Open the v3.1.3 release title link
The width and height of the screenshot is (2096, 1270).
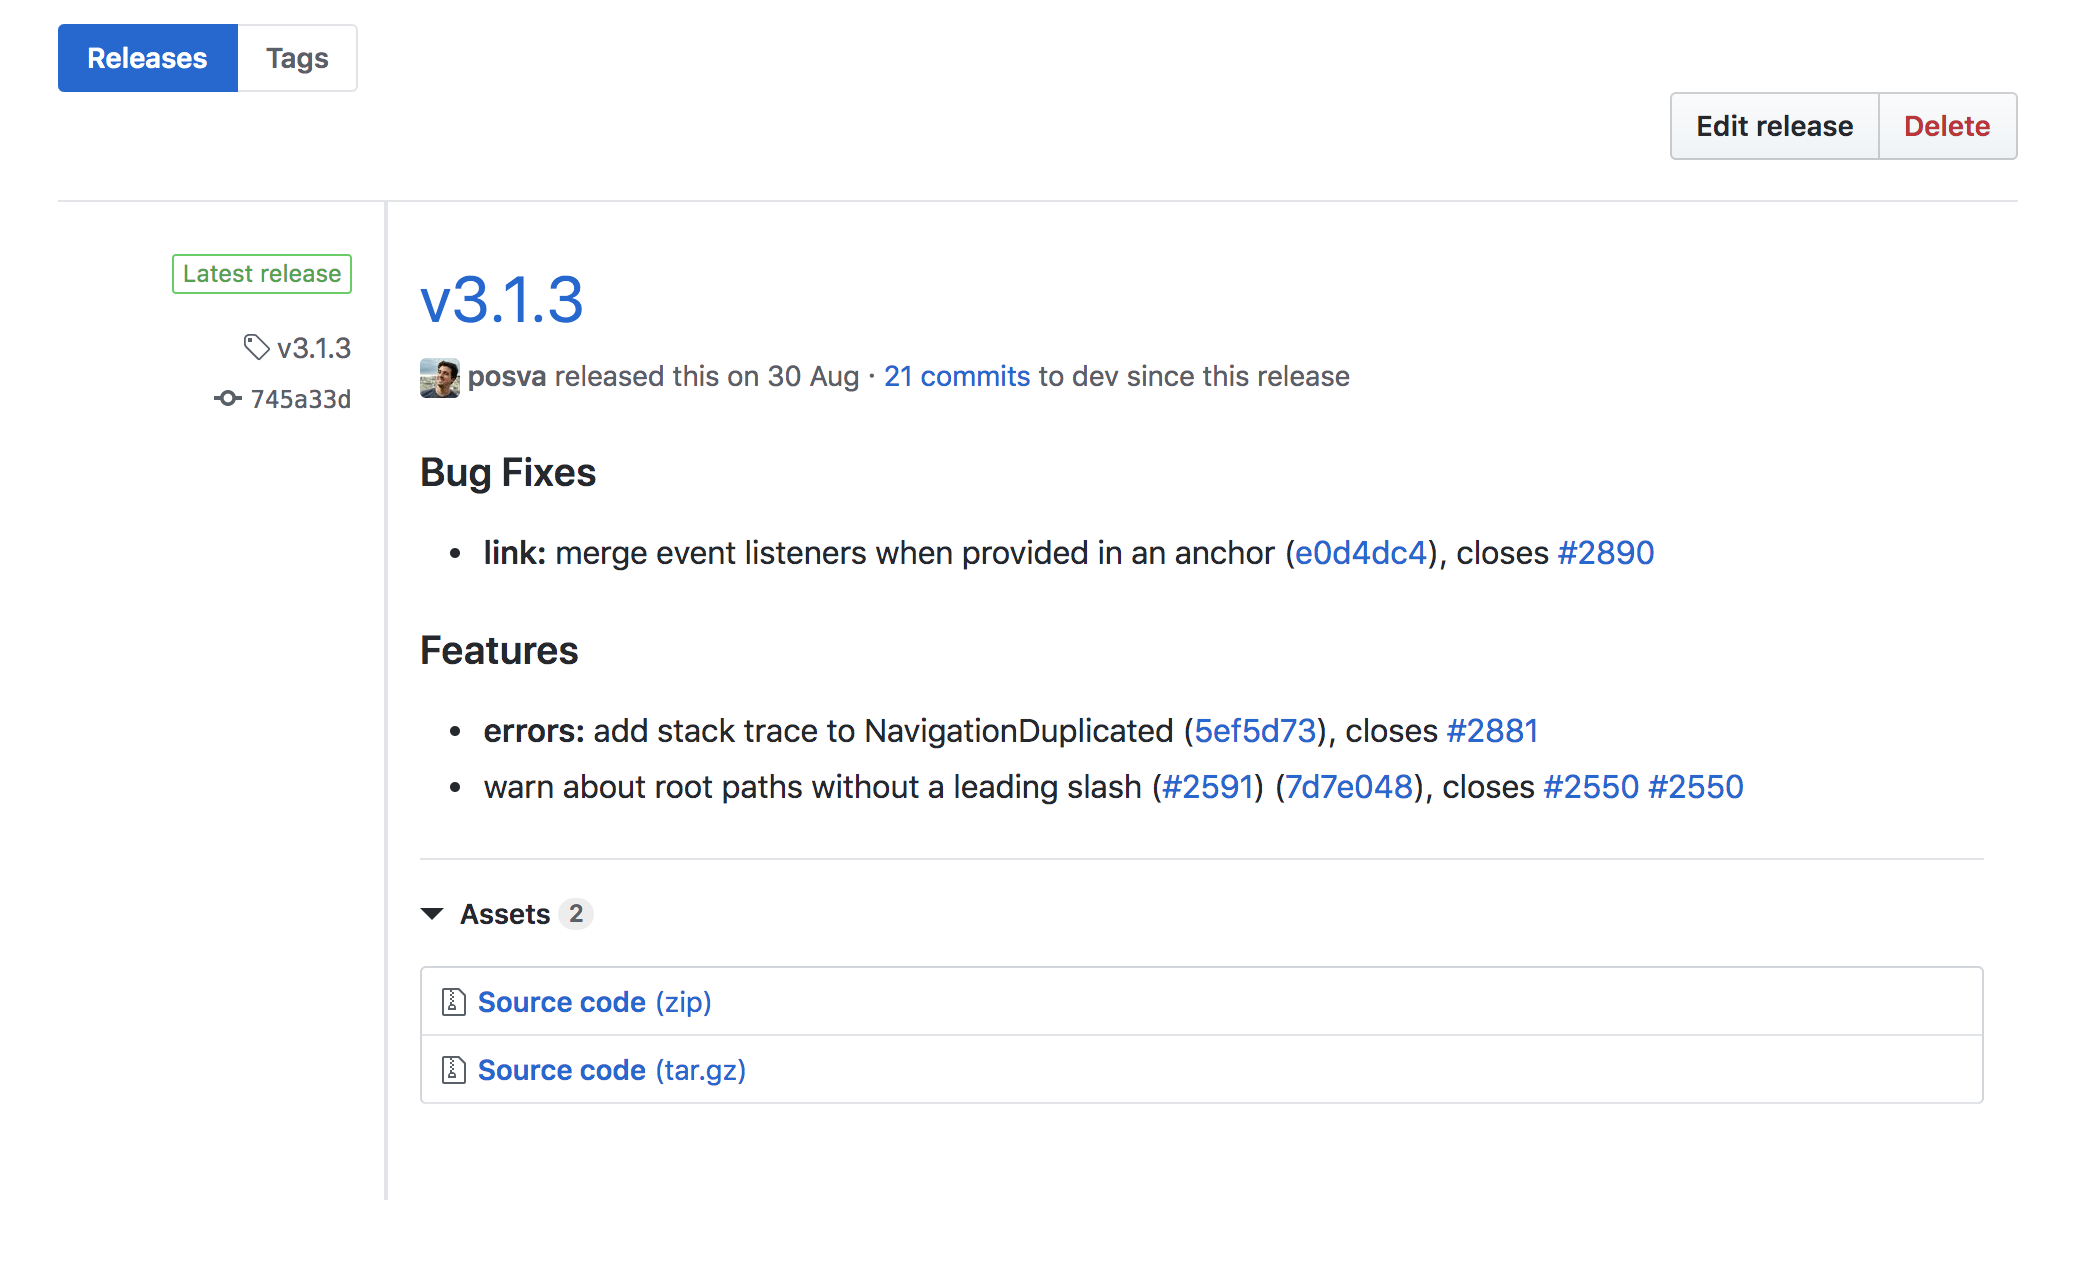click(x=501, y=299)
